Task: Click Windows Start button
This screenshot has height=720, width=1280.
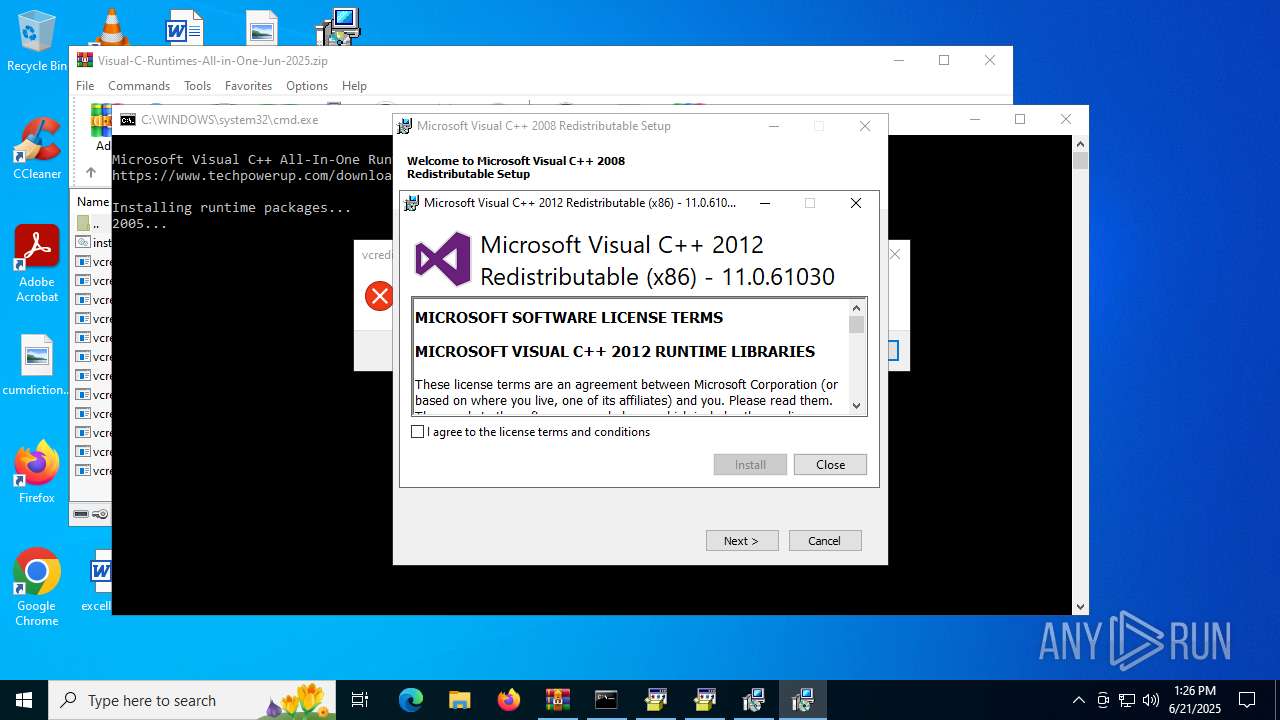Action: click(24, 700)
